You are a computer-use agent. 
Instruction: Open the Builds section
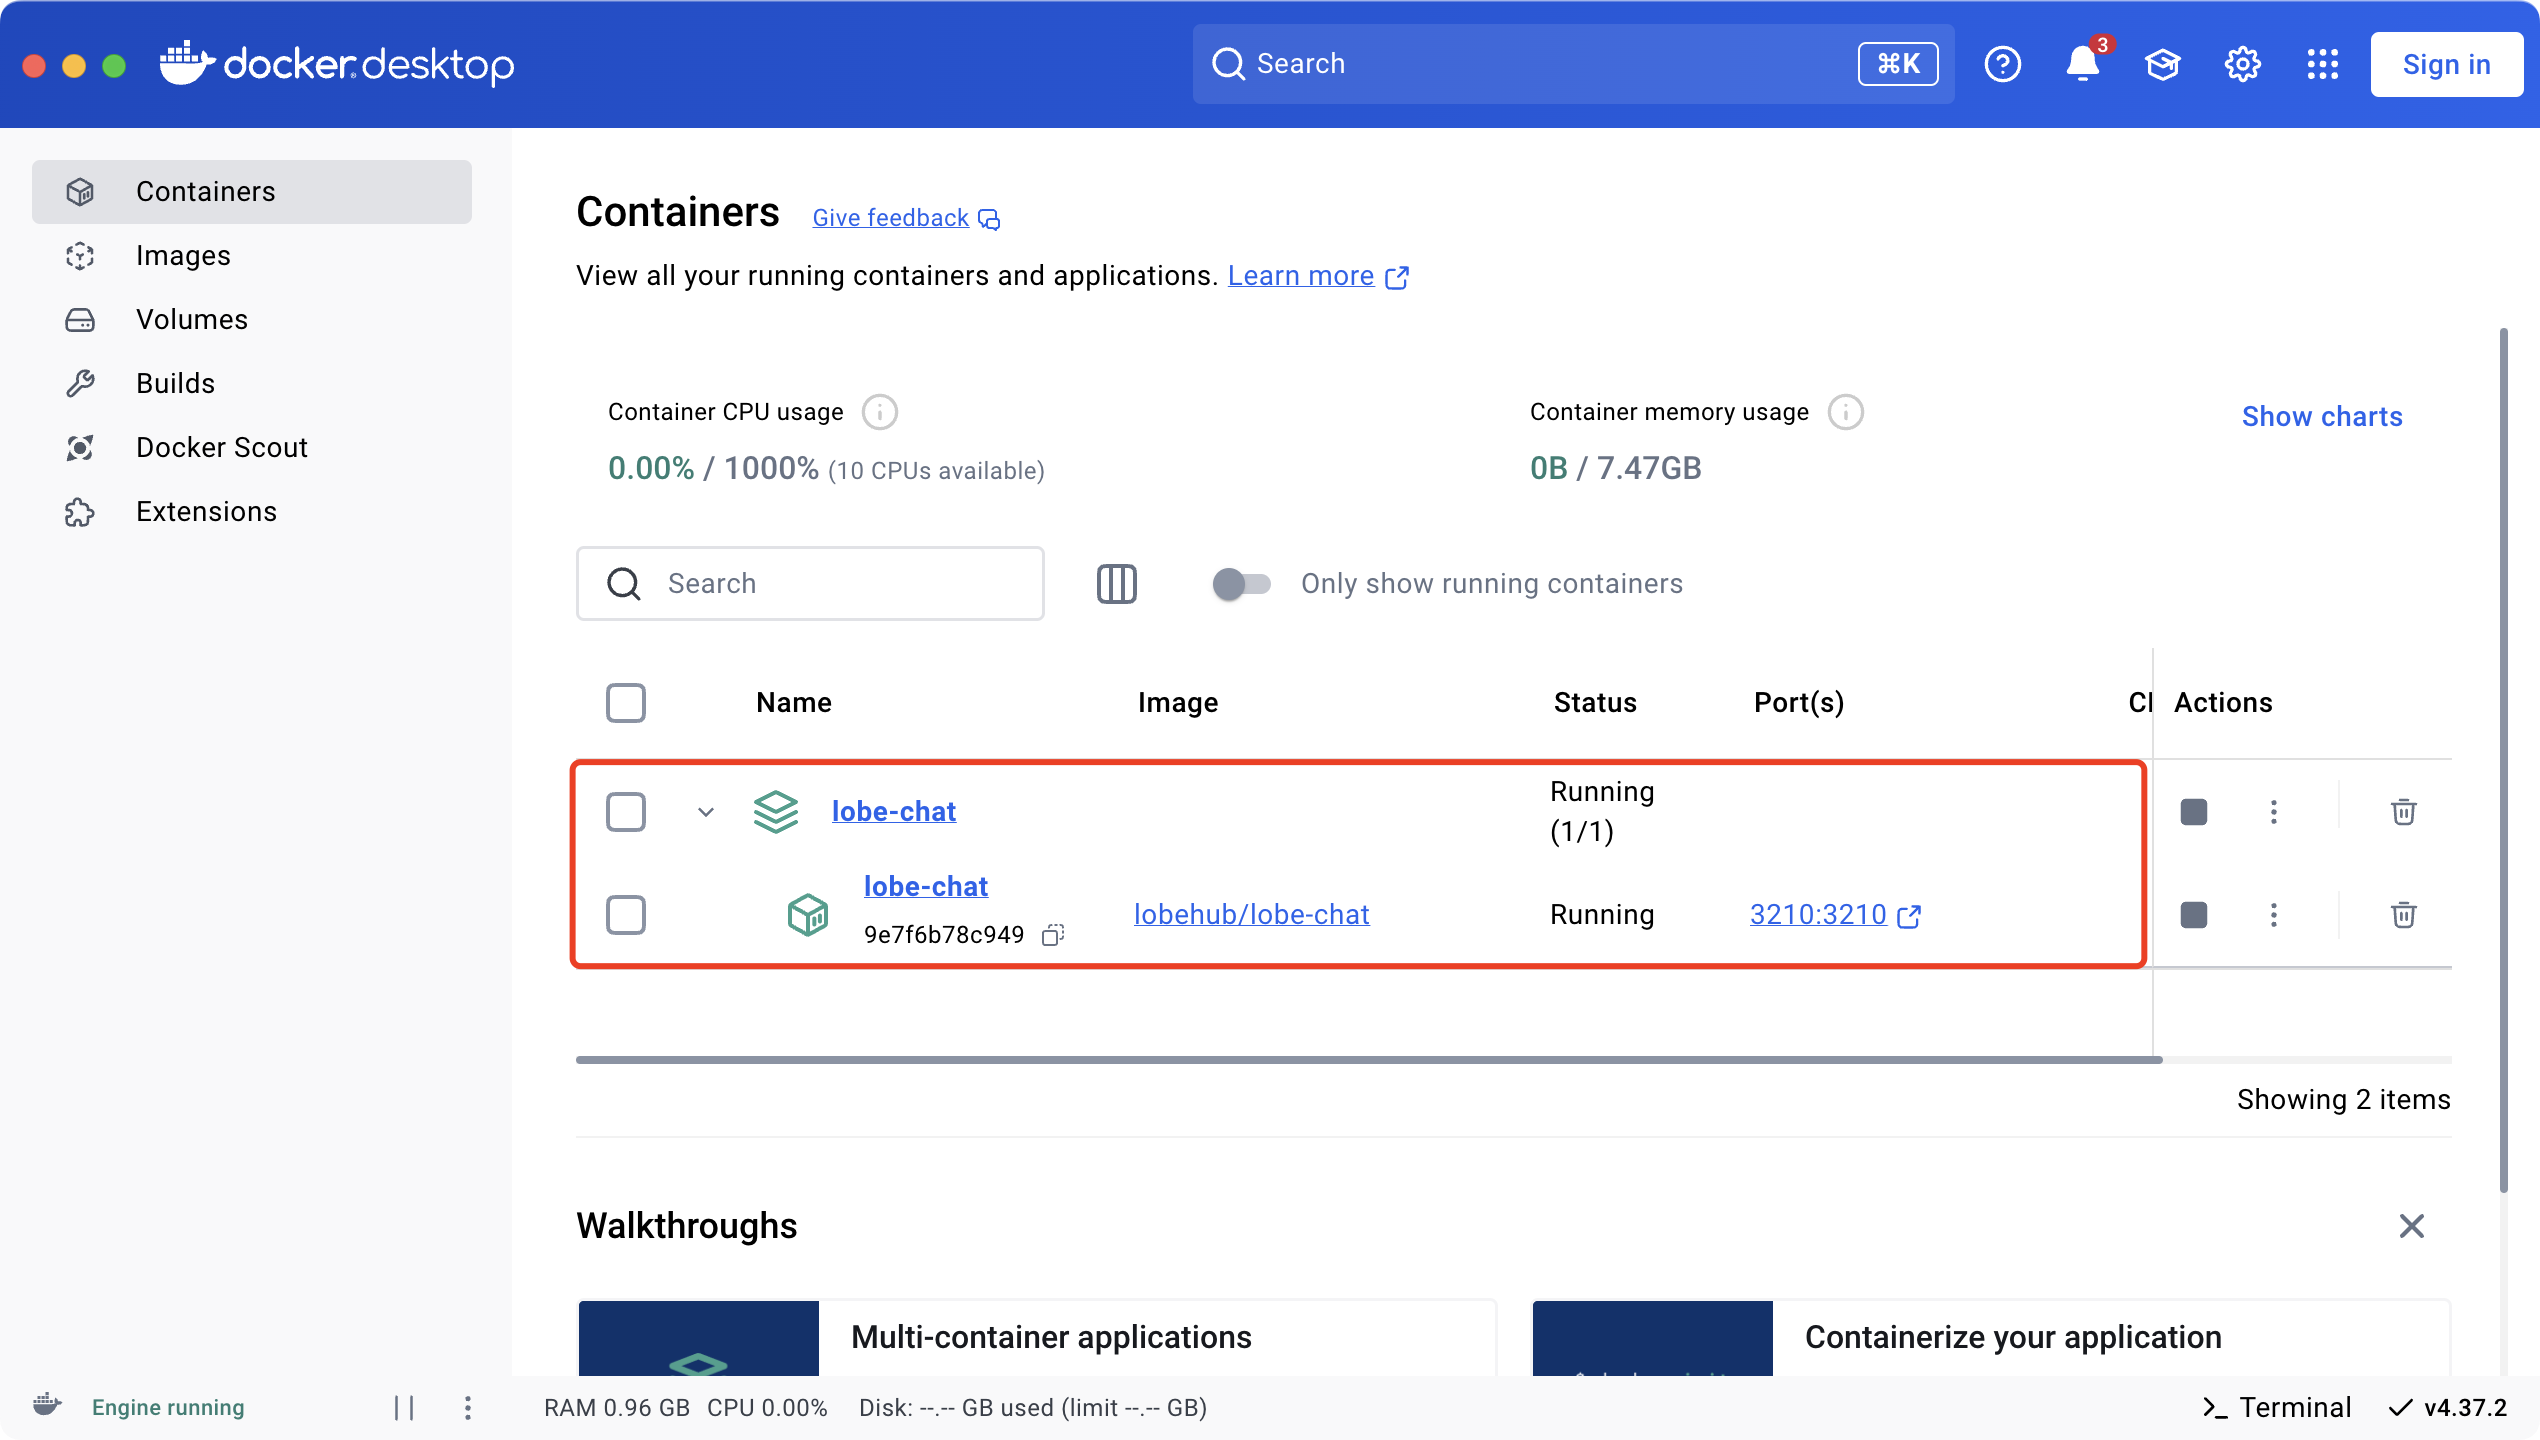[175, 383]
